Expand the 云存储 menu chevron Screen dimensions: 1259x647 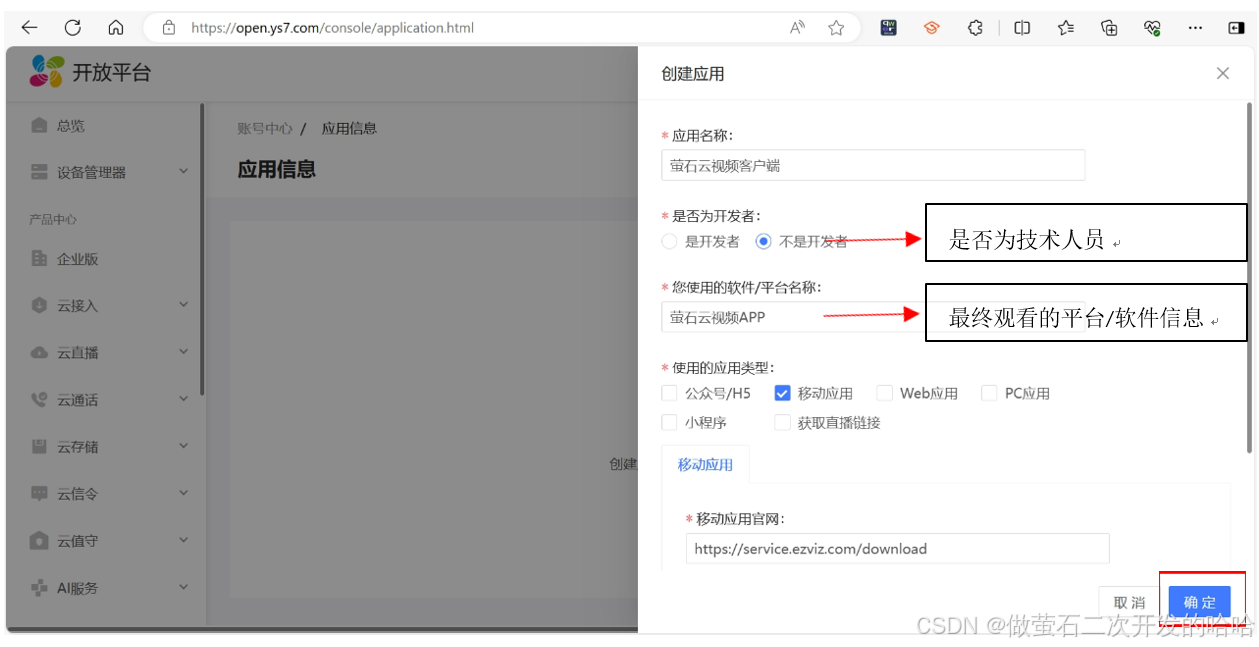tap(183, 446)
